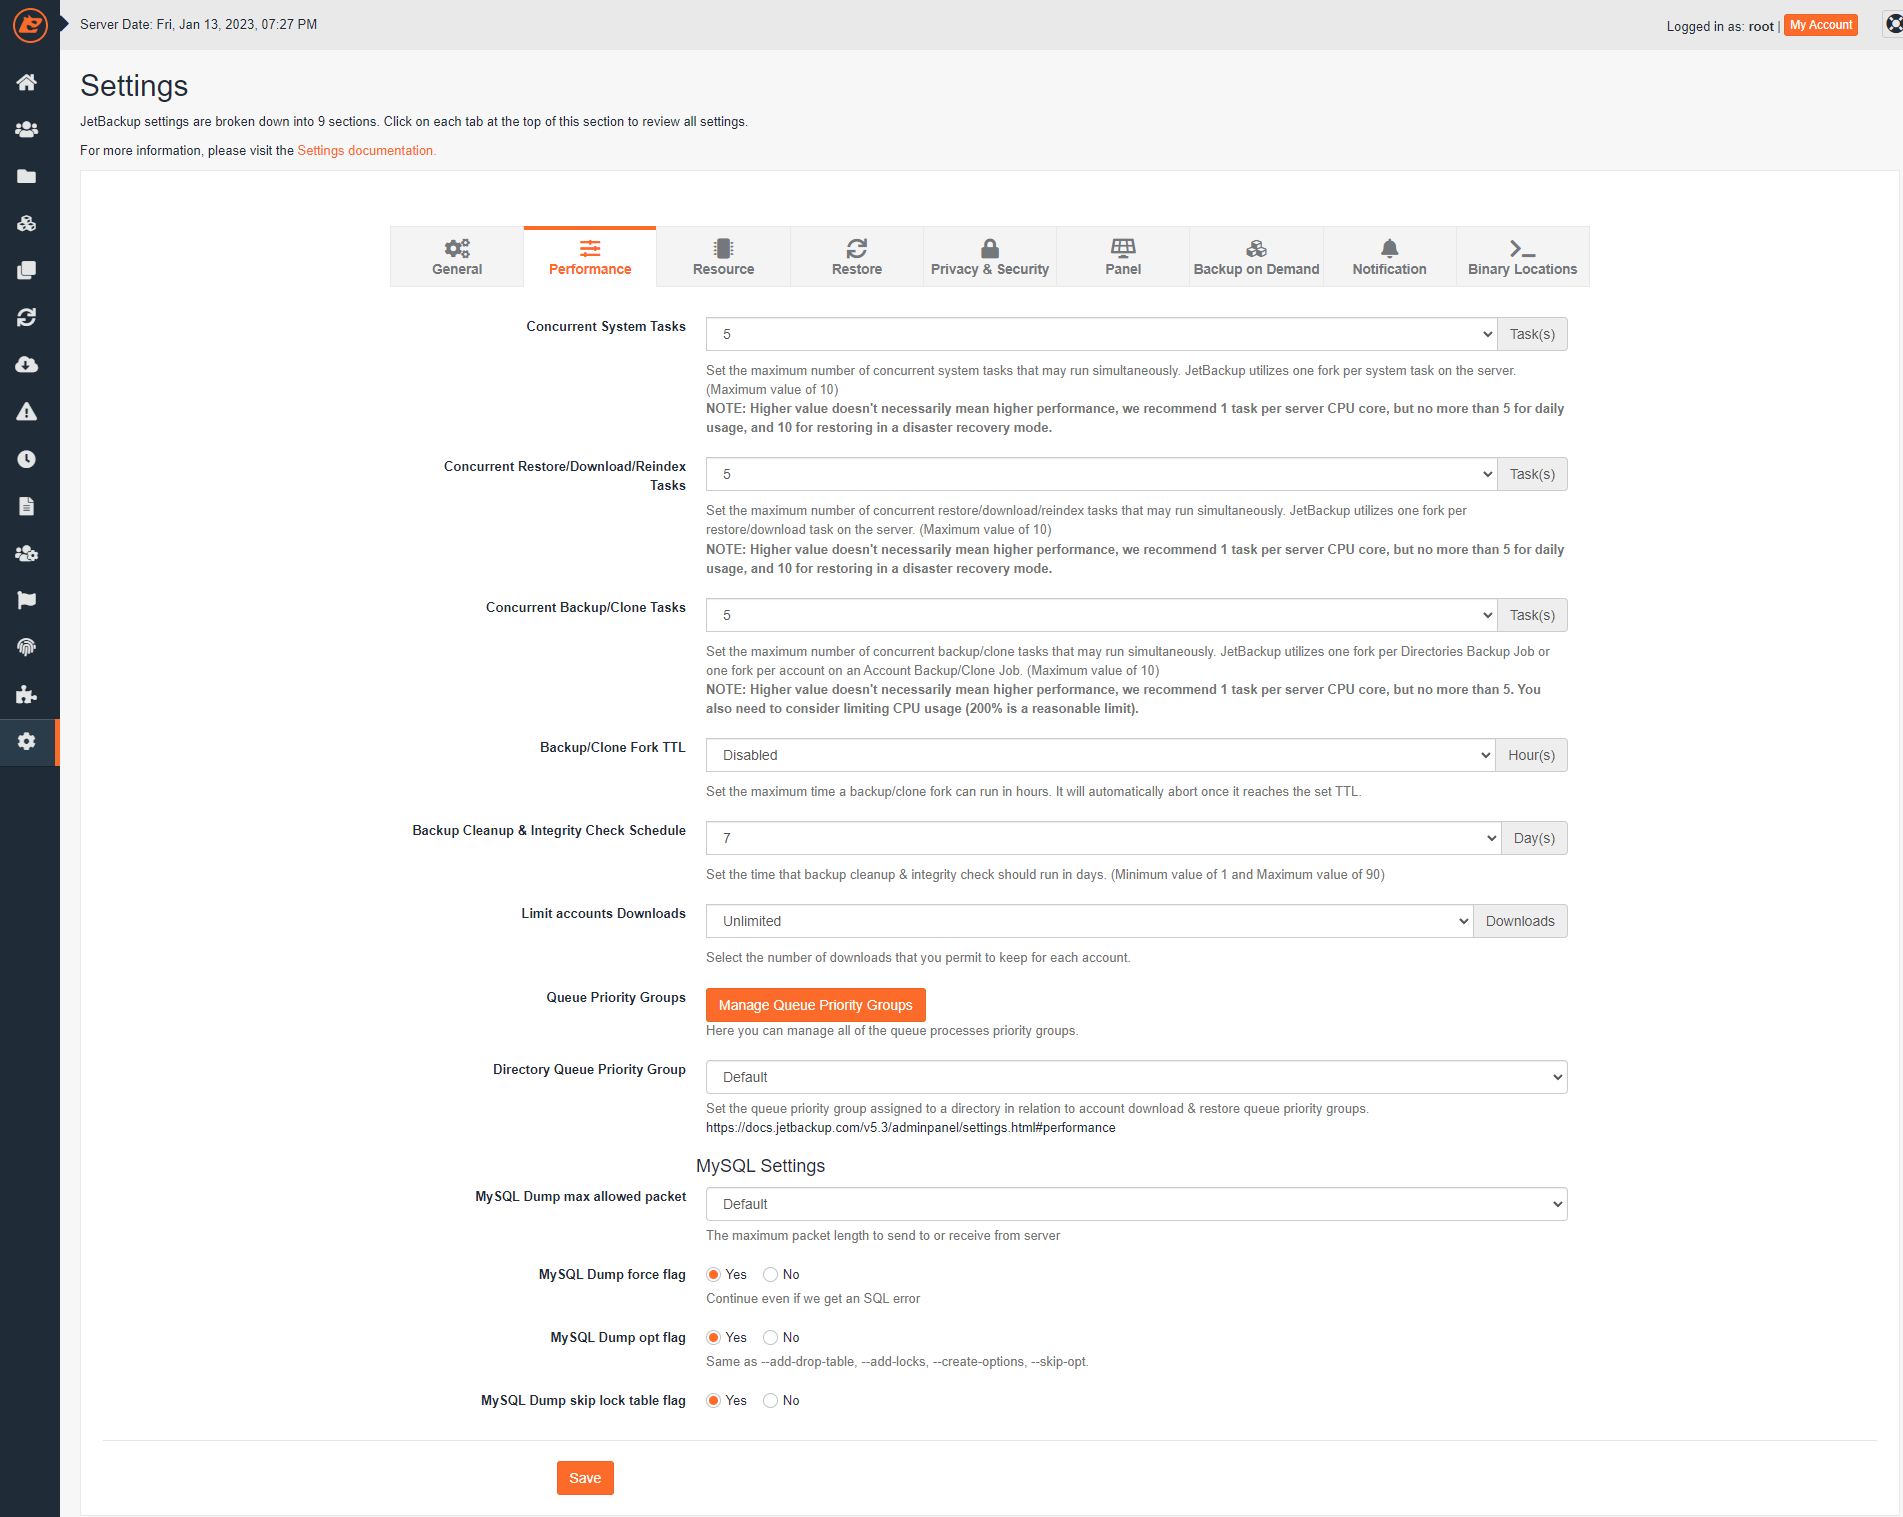Open the Dashboard home icon
Image resolution: width=1903 pixels, height=1517 pixels.
[x=27, y=82]
